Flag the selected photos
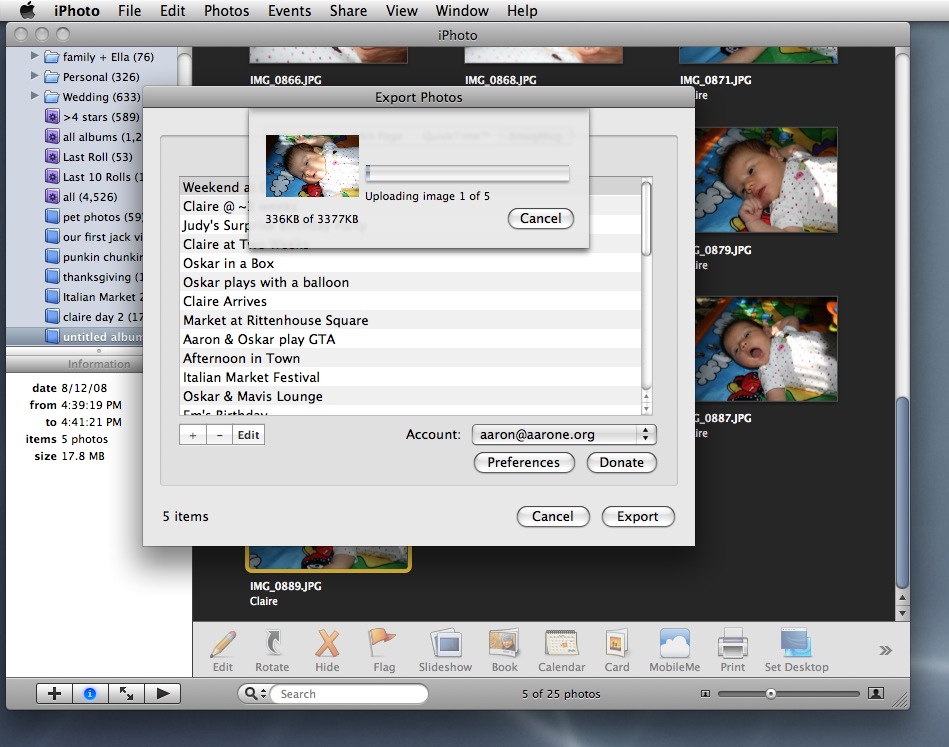Screen dimensions: 949x747 click(383, 644)
